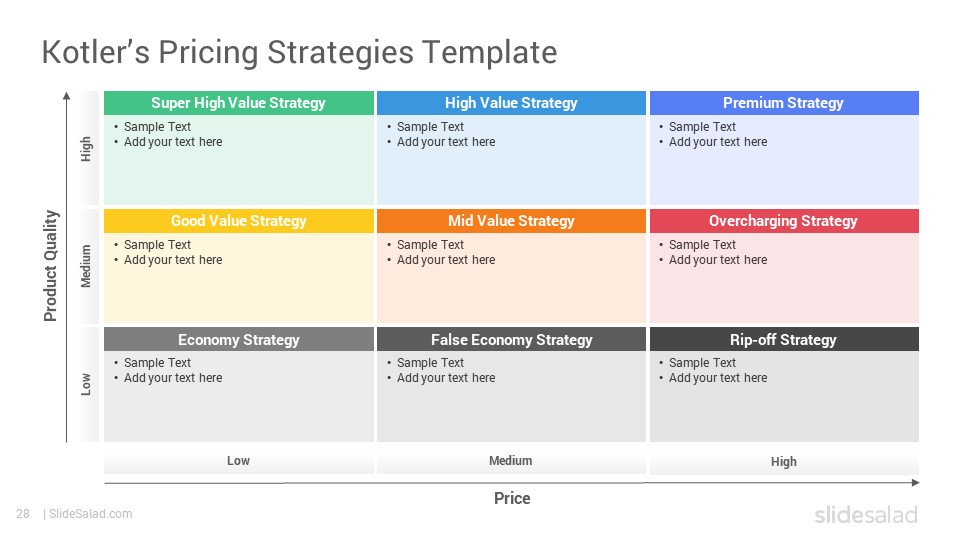Click the Economy Strategy header

point(239,339)
